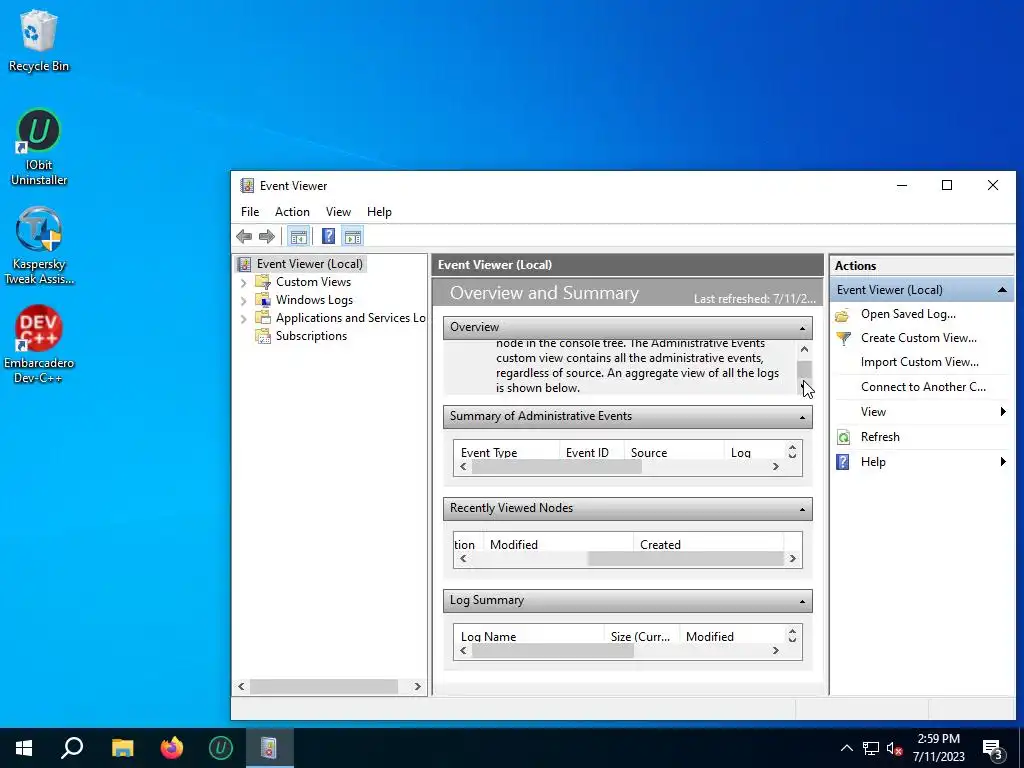Click the Event Viewer title bar icon
This screenshot has height=768, width=1024.
pyautogui.click(x=247, y=185)
